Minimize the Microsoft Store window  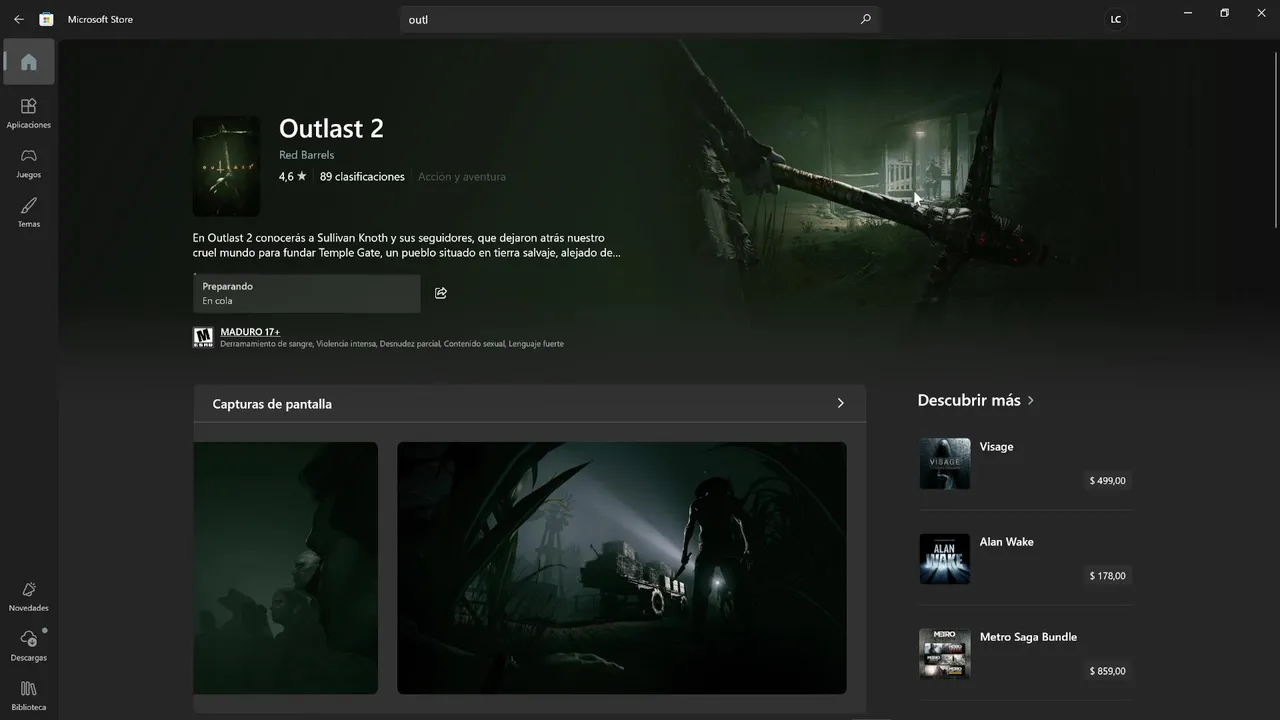click(x=1188, y=13)
